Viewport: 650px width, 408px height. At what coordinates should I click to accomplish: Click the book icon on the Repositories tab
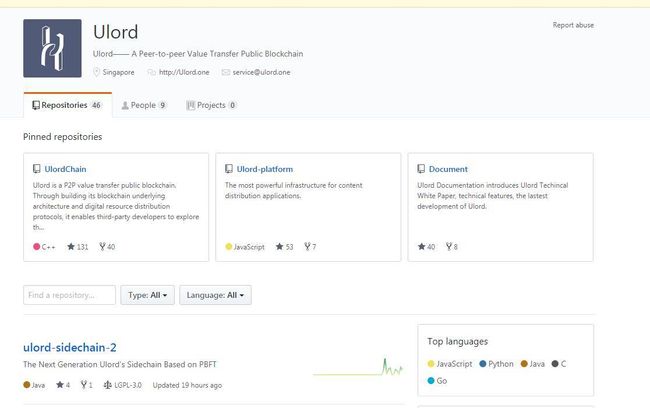[36, 105]
